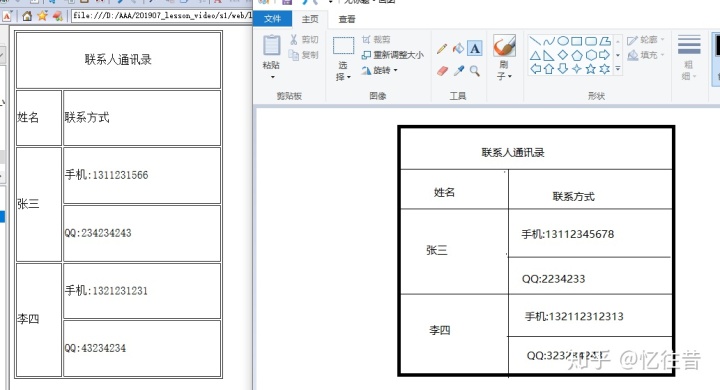Click the red A icon in browser toolbar

coord(7,16)
